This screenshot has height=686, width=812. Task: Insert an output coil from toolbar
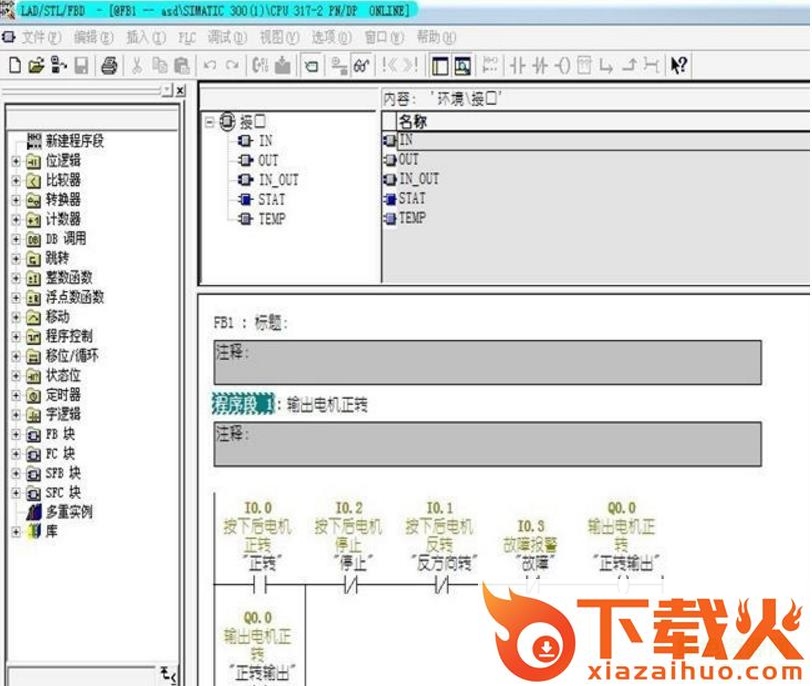click(562, 66)
